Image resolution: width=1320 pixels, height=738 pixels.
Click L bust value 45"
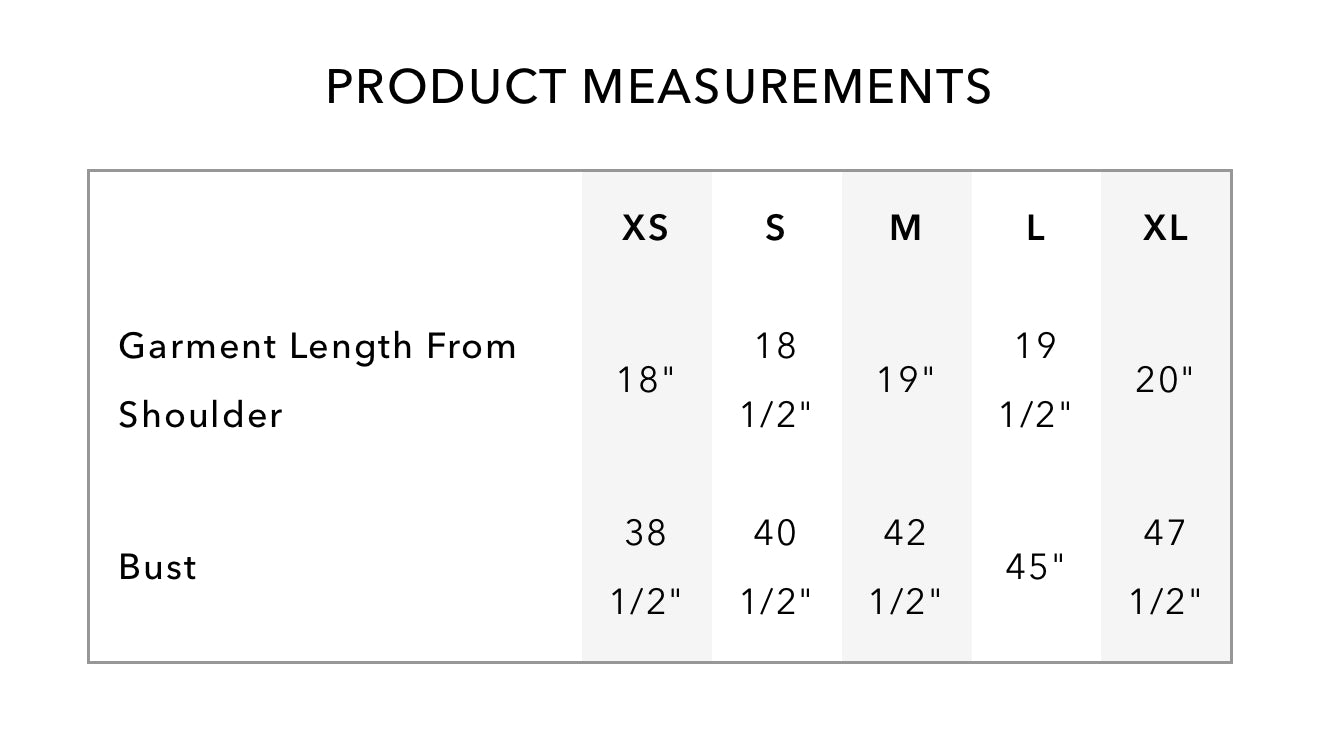click(1036, 567)
